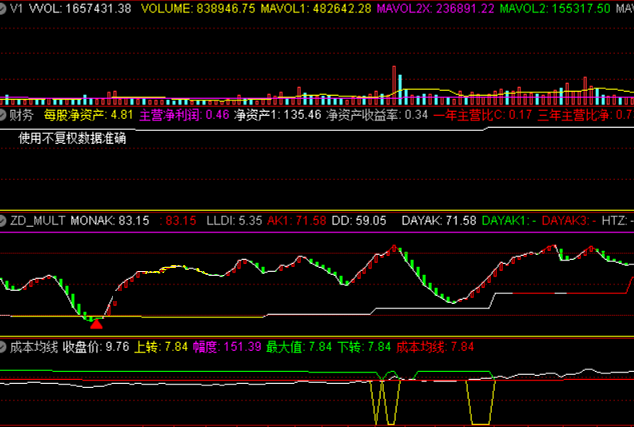Click the white DAYAK: 71.58 value
The height and width of the screenshot is (427, 634).
439,220
